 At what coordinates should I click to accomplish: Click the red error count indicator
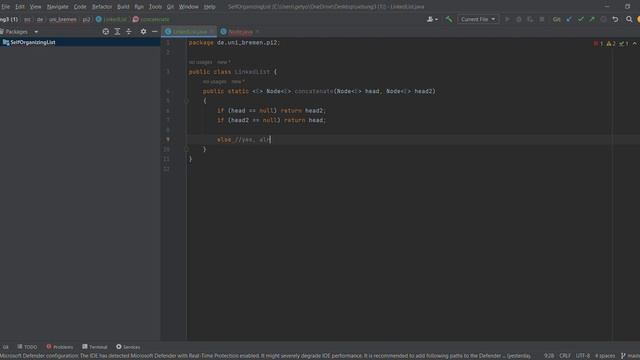pyautogui.click(x=598, y=43)
